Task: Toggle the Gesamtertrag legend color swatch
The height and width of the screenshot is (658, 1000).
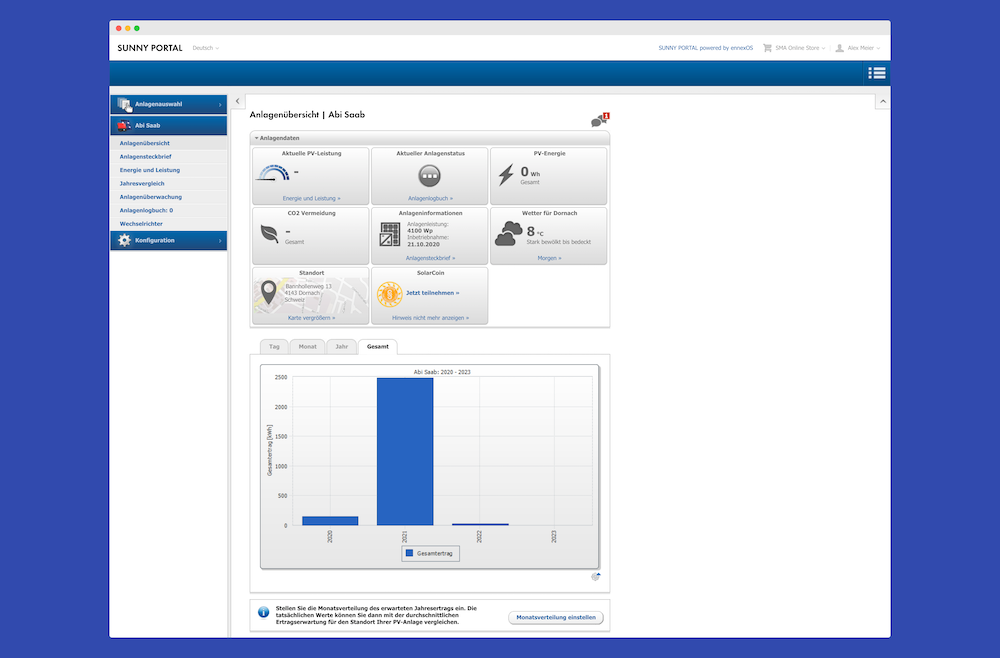Action: tap(409, 553)
